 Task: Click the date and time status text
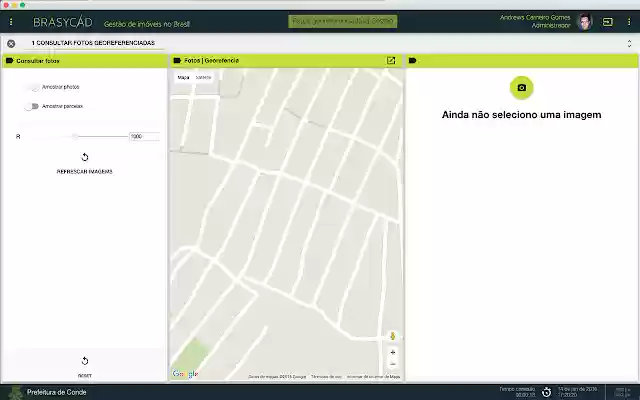coord(577,392)
